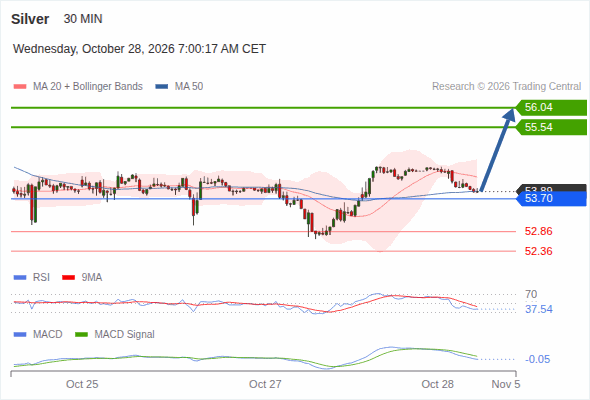Click the MACD value -0.05
Viewport: 590px width, 400px height.
pyautogui.click(x=537, y=359)
